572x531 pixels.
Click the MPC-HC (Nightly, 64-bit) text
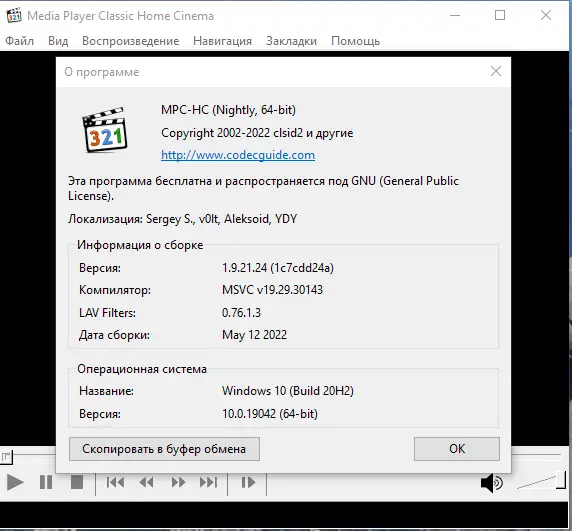pos(228,110)
